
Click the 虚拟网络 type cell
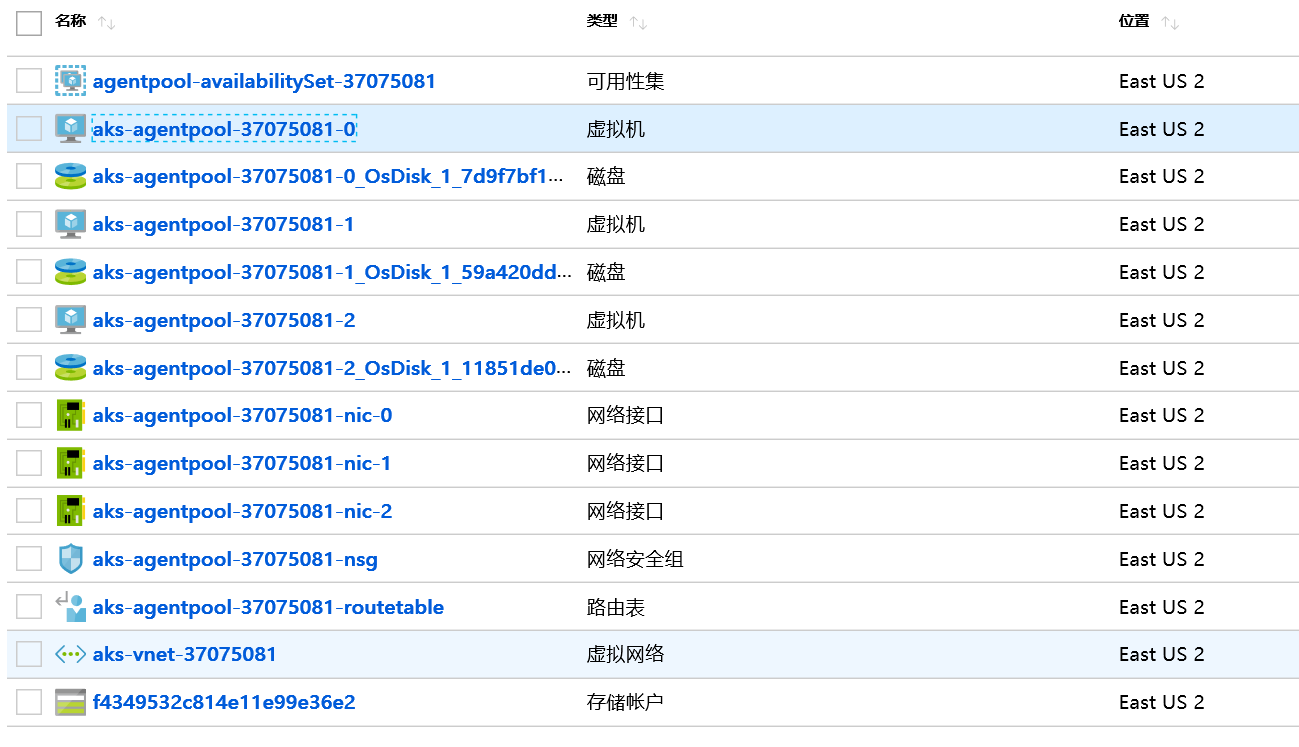[625, 655]
